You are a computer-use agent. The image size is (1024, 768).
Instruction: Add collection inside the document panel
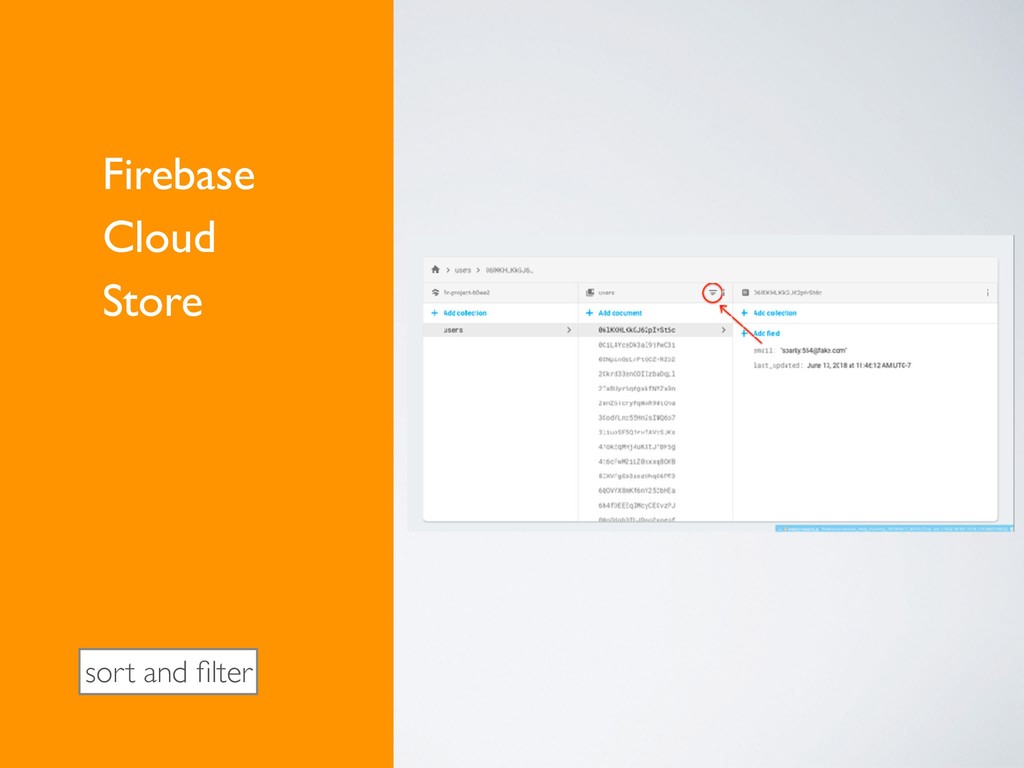pos(769,313)
